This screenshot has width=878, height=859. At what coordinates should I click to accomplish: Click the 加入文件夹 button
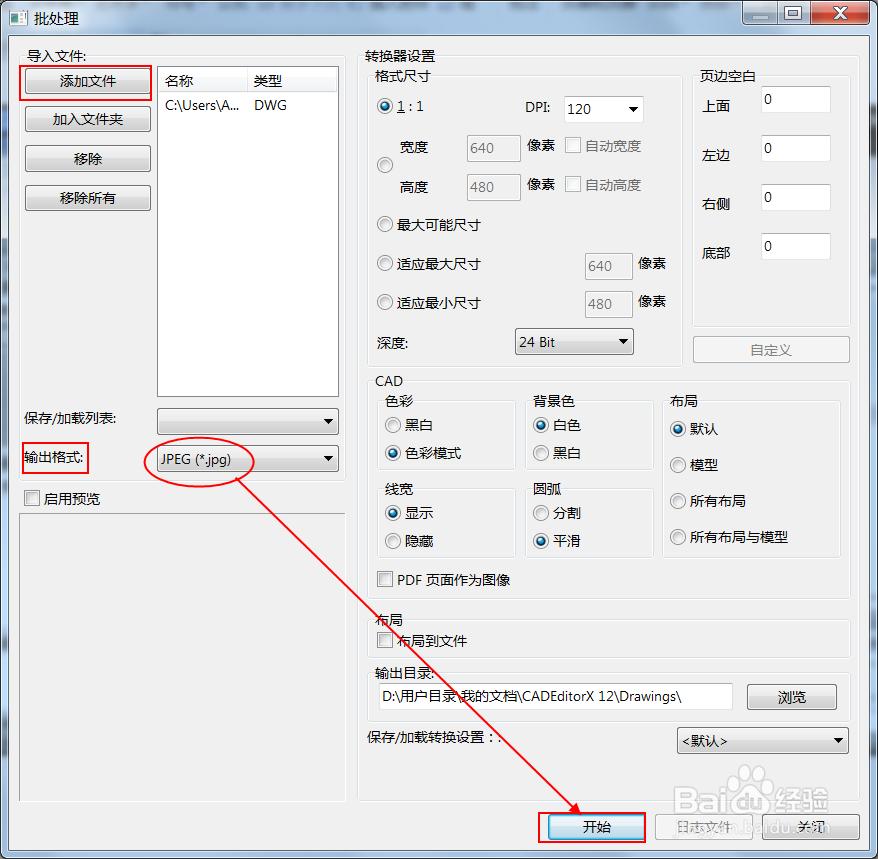pos(86,119)
